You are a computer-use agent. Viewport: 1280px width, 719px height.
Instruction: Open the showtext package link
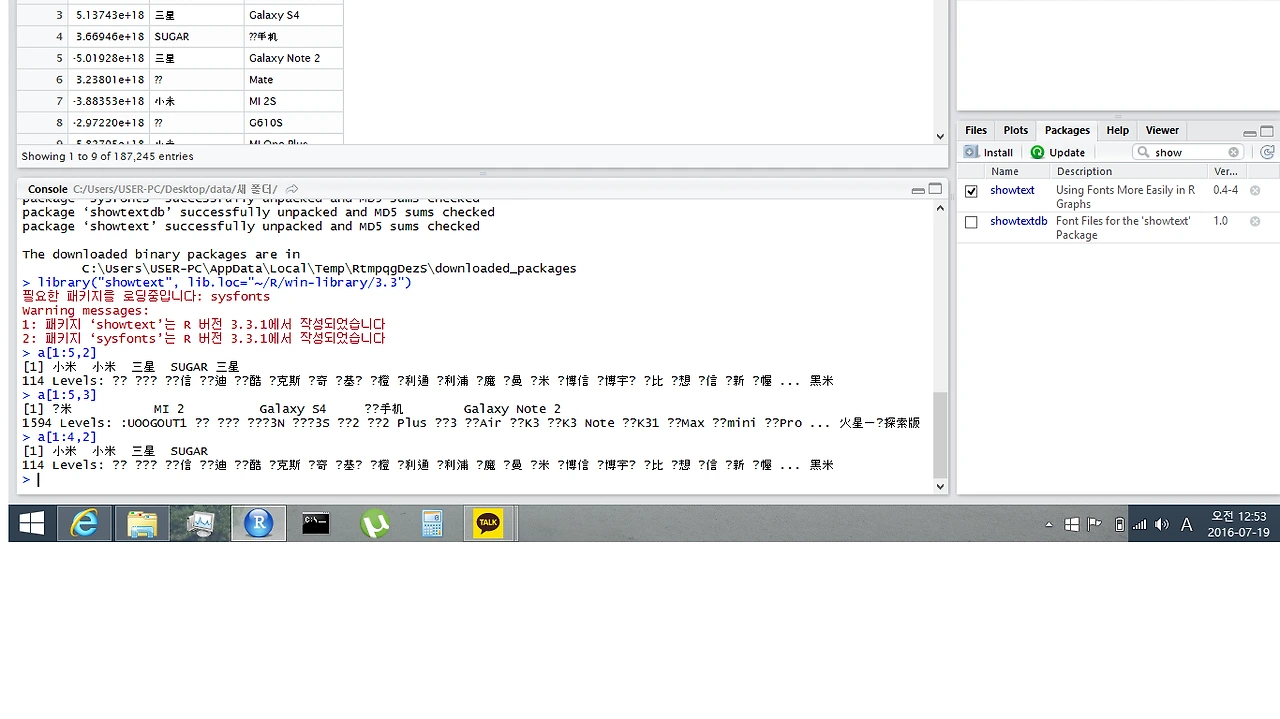coord(1012,190)
